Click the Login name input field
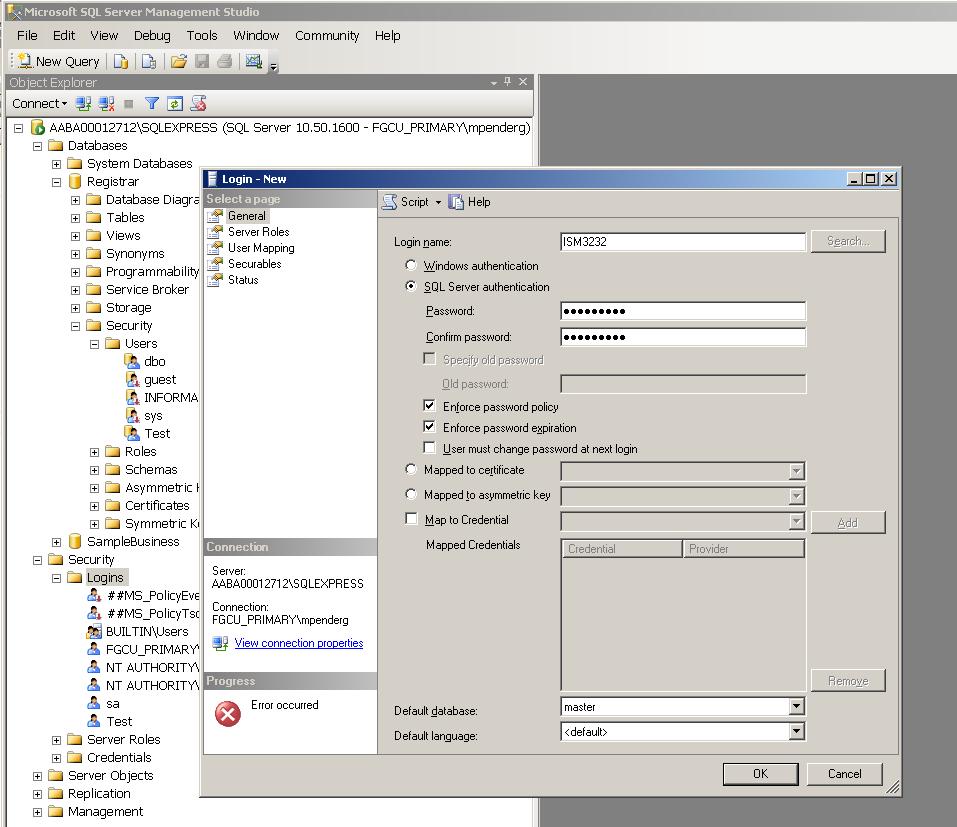Image resolution: width=957 pixels, height=827 pixels. tap(683, 242)
